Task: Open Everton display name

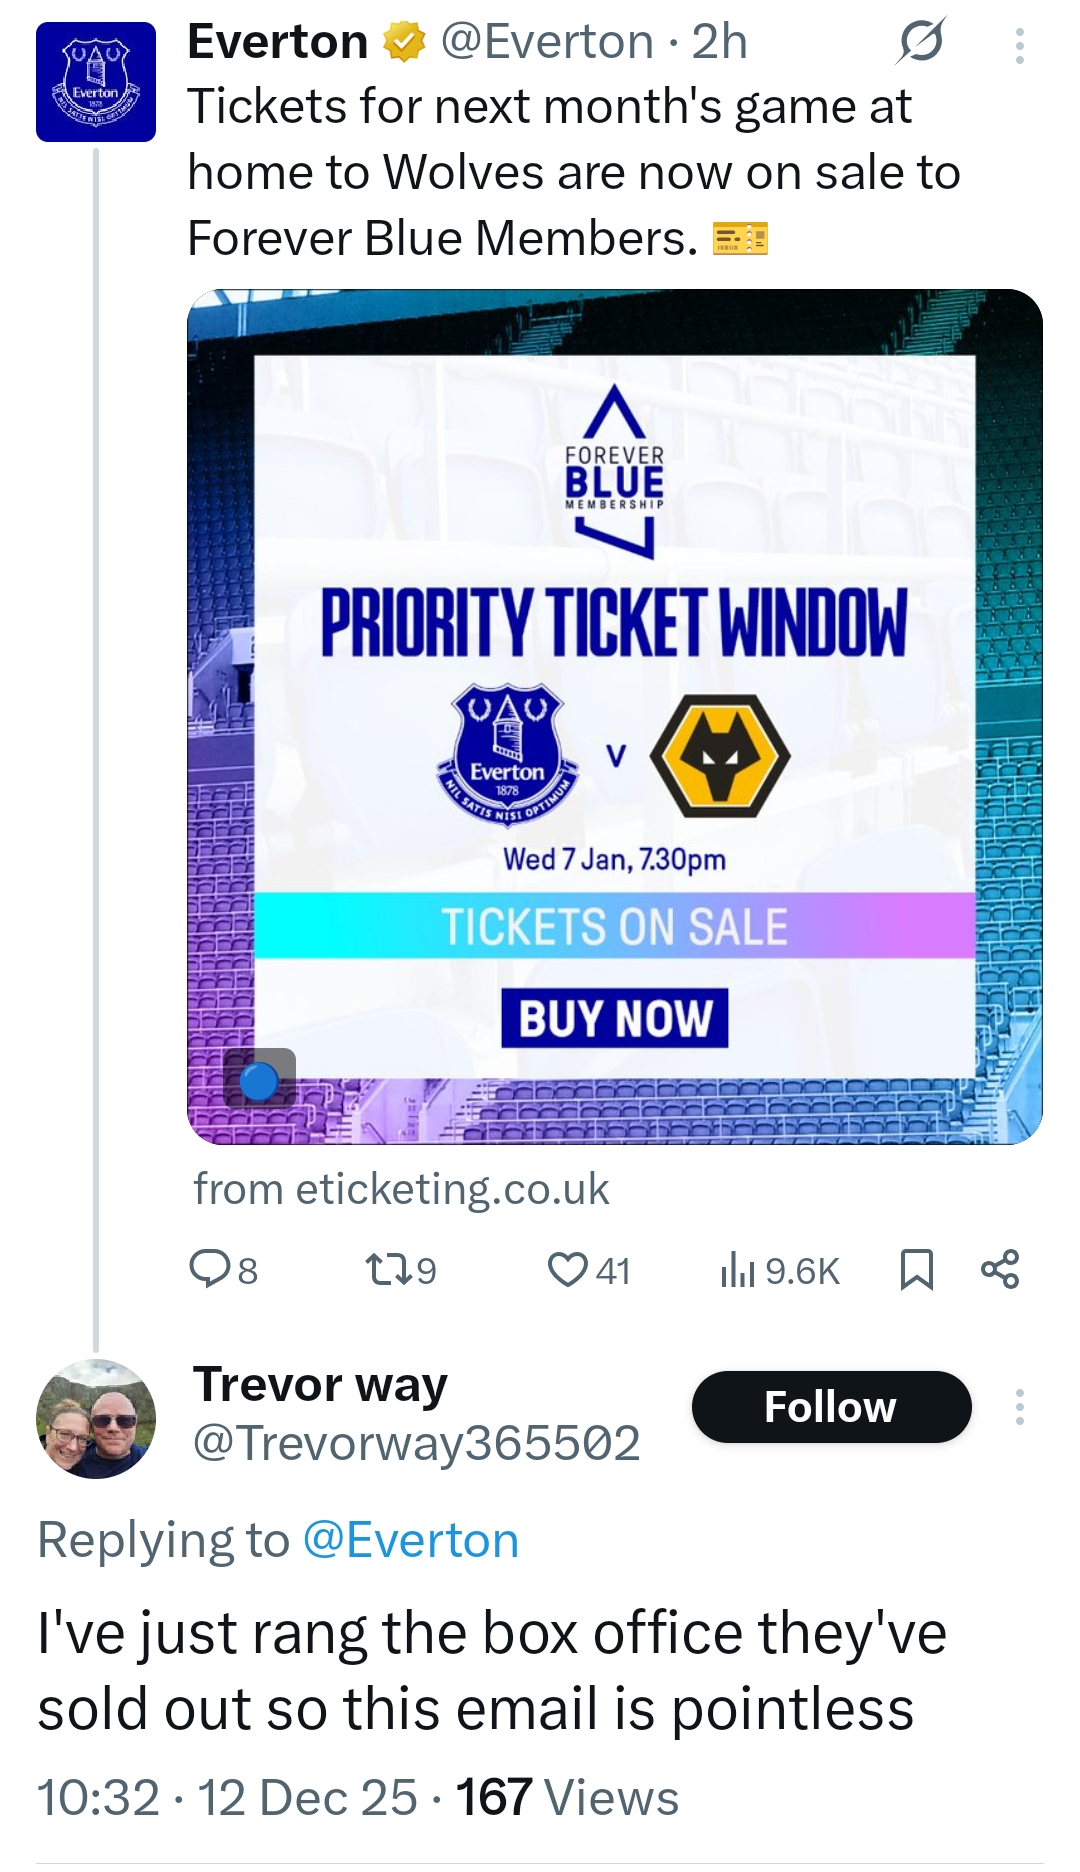Action: point(277,42)
